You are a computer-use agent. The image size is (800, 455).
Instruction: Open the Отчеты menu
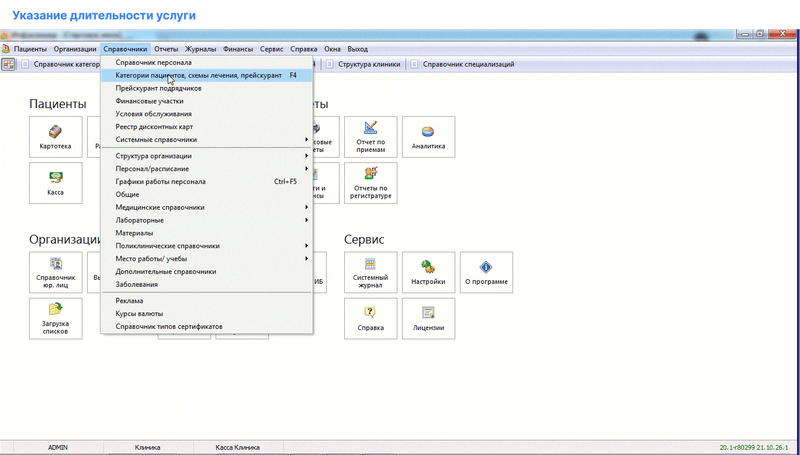click(x=166, y=49)
